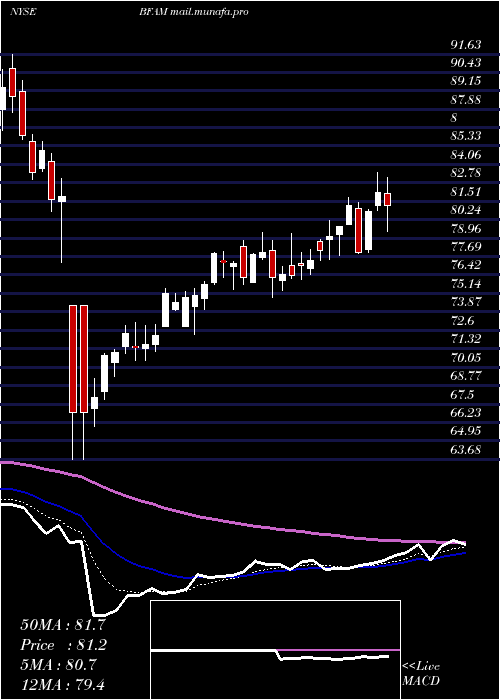Click the 91.63 price axis label

[x=466, y=45]
